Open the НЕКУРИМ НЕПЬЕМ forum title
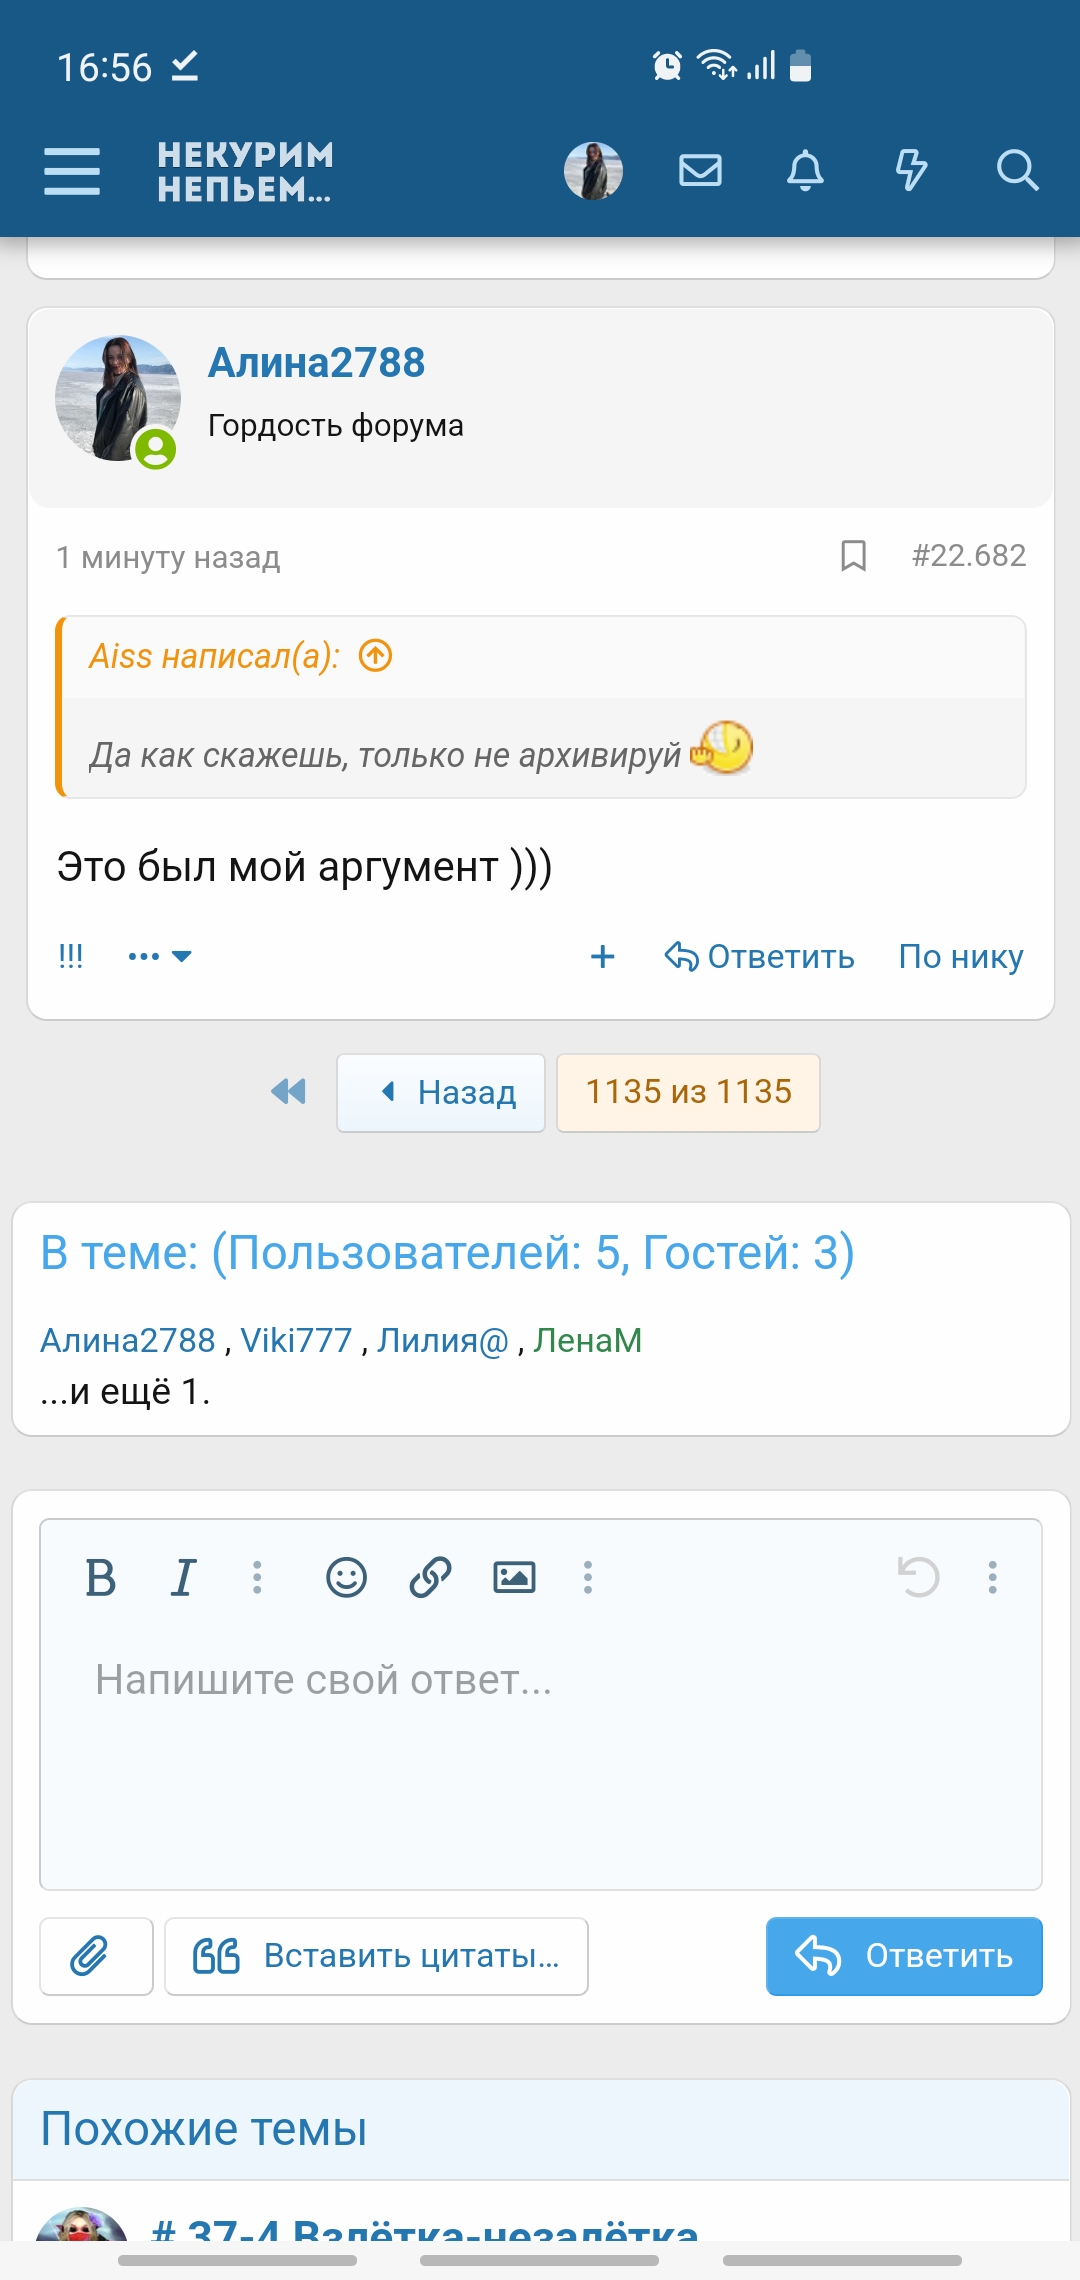1080x2280 pixels. tap(245, 170)
